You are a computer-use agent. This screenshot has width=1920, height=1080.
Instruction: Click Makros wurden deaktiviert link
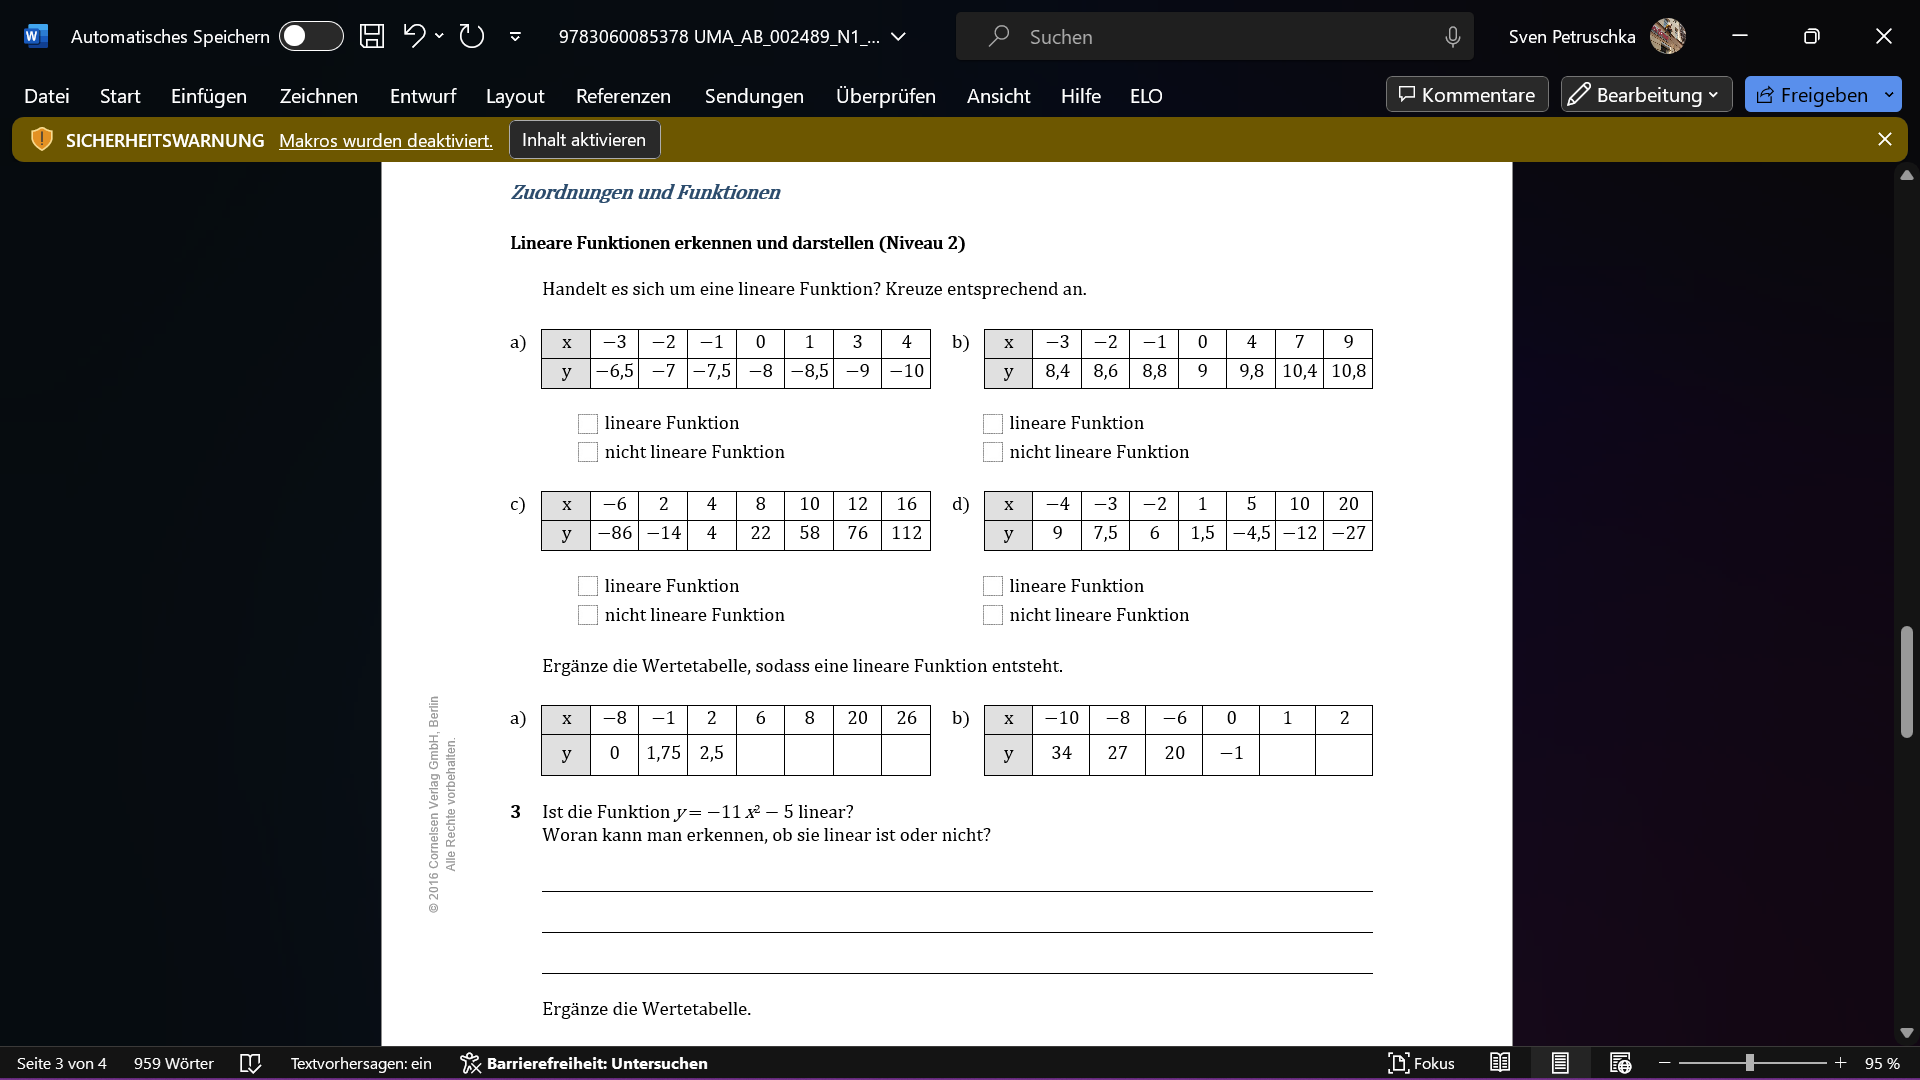pos(386,140)
